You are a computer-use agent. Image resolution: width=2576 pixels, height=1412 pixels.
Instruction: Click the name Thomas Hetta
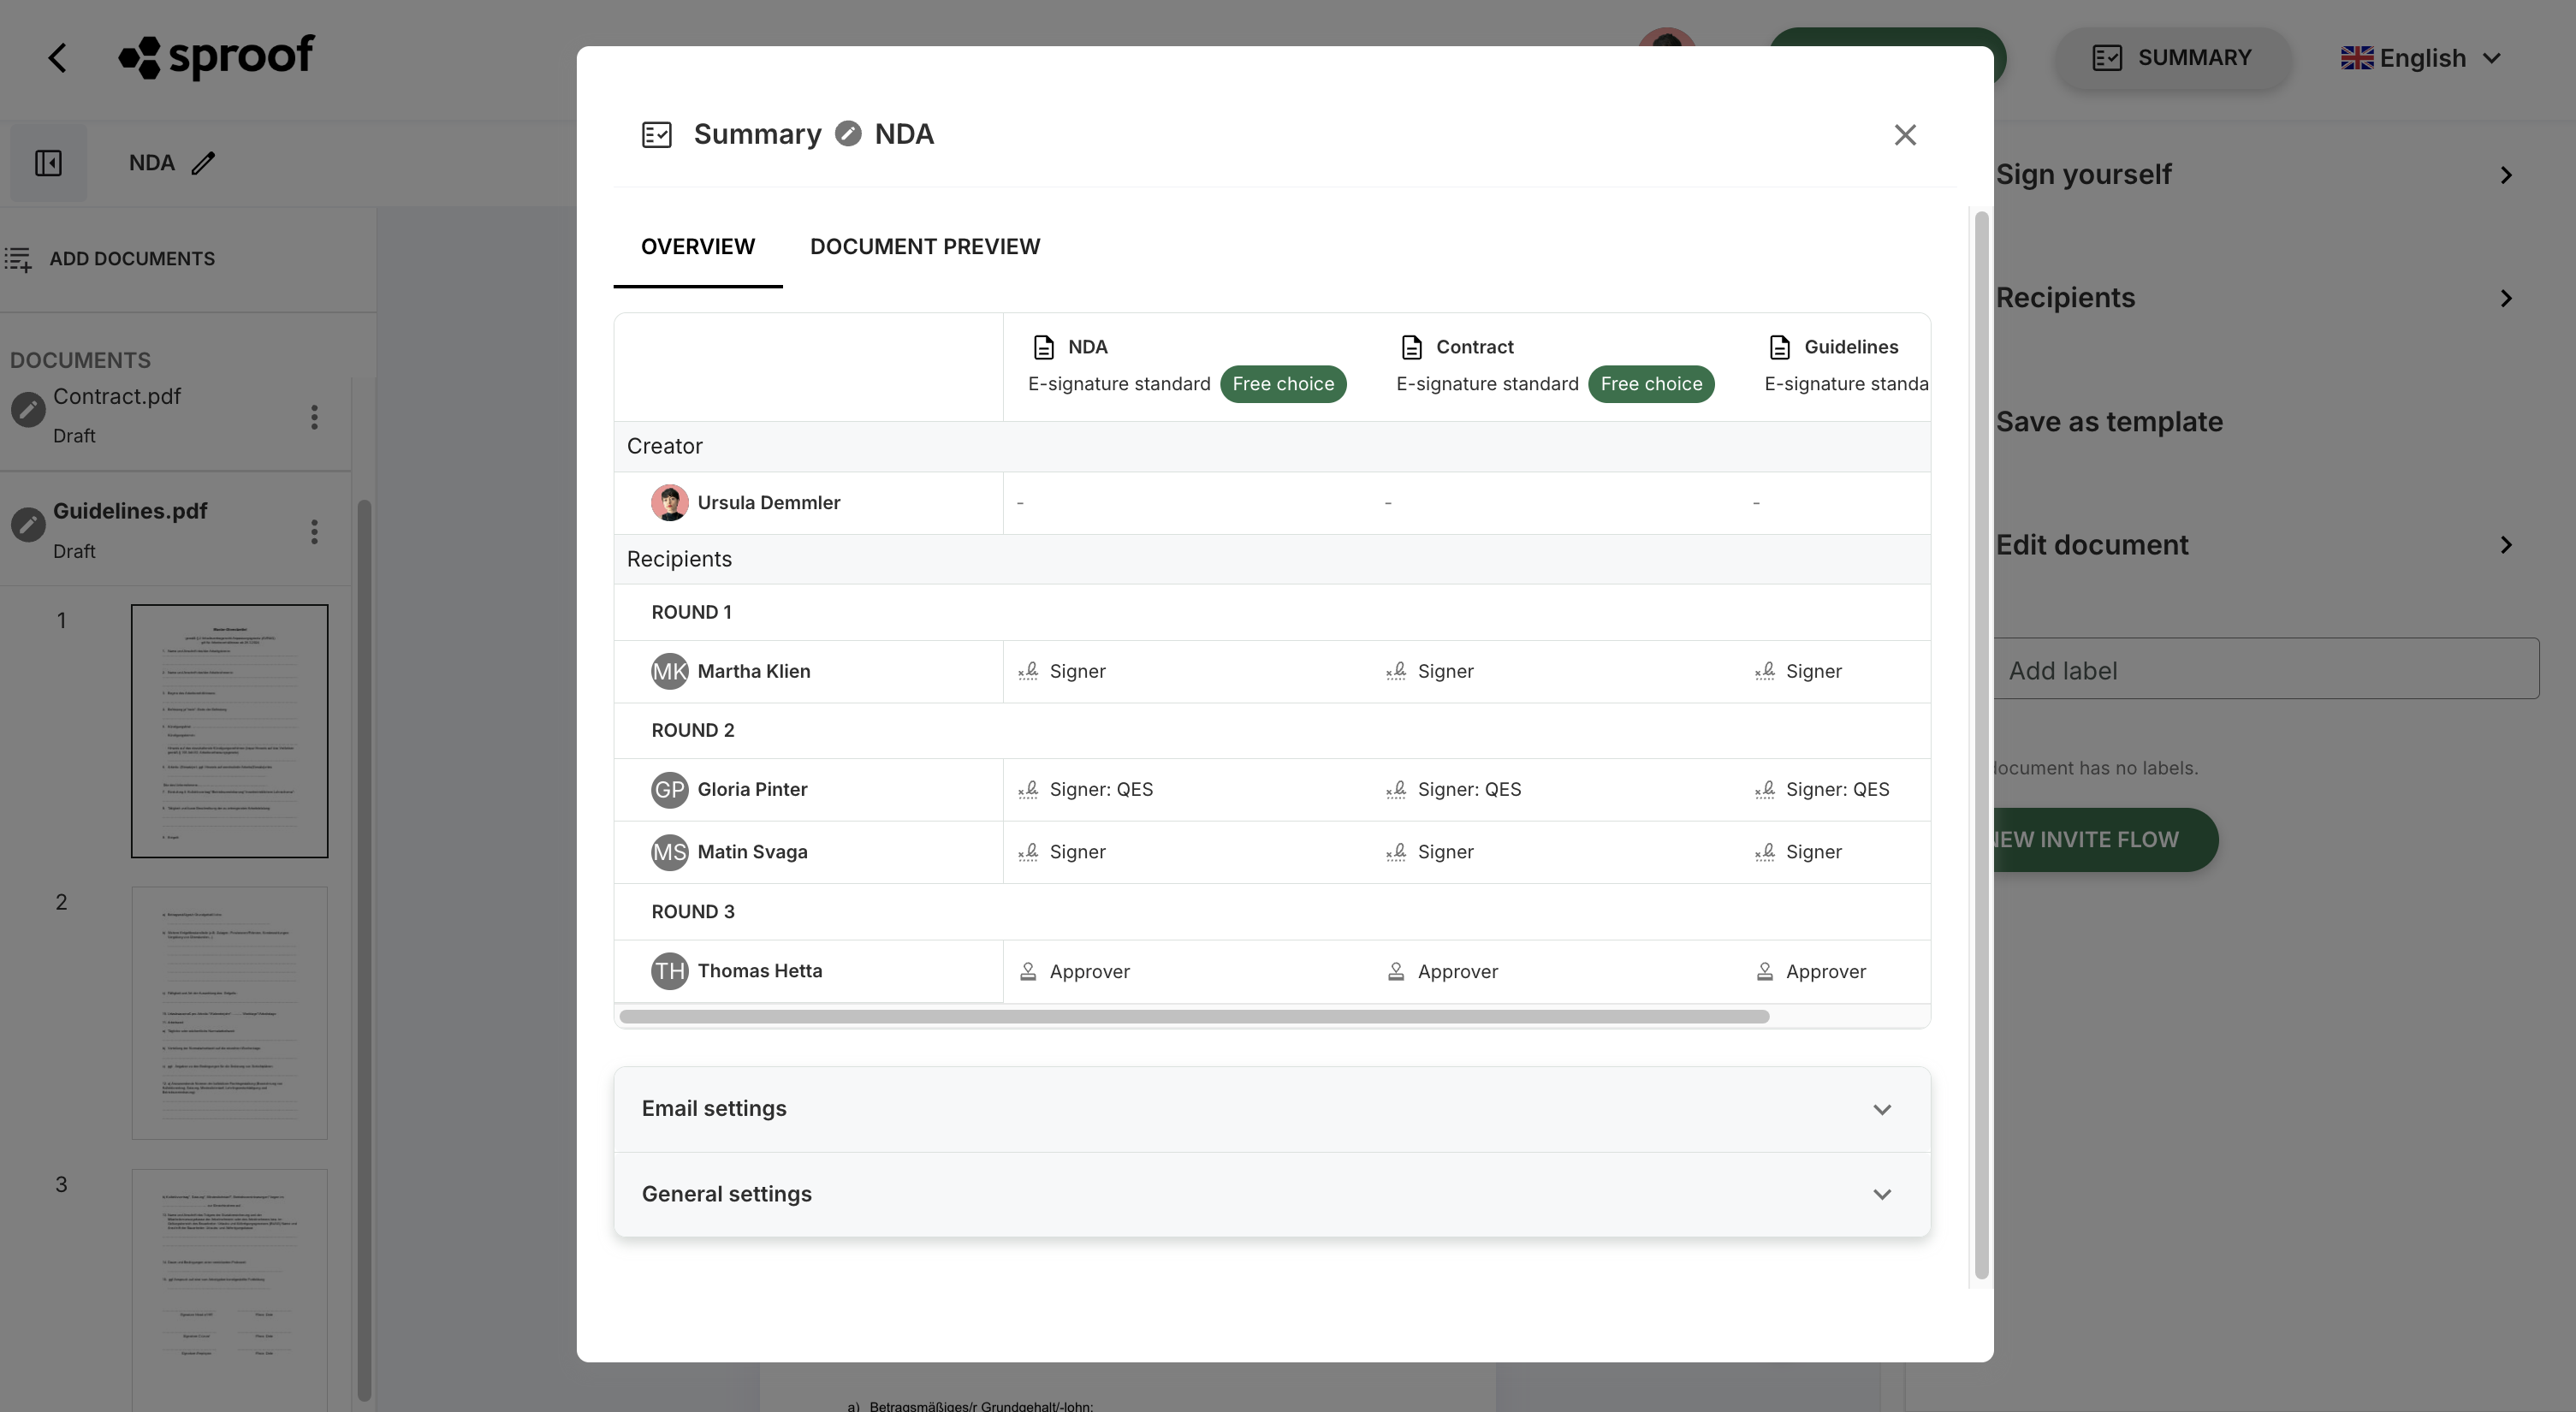click(760, 971)
